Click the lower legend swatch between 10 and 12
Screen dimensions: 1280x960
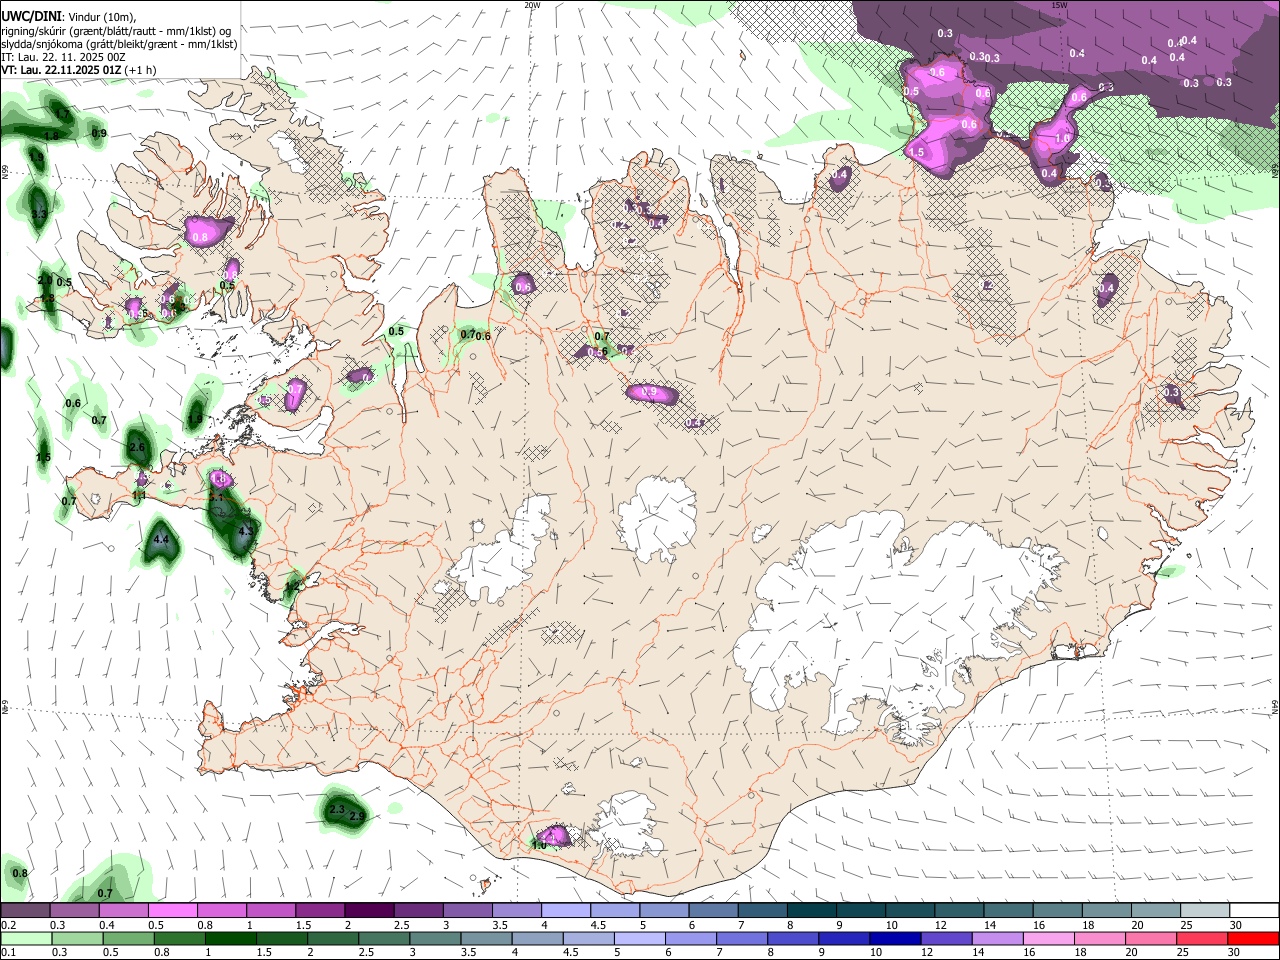(x=896, y=938)
